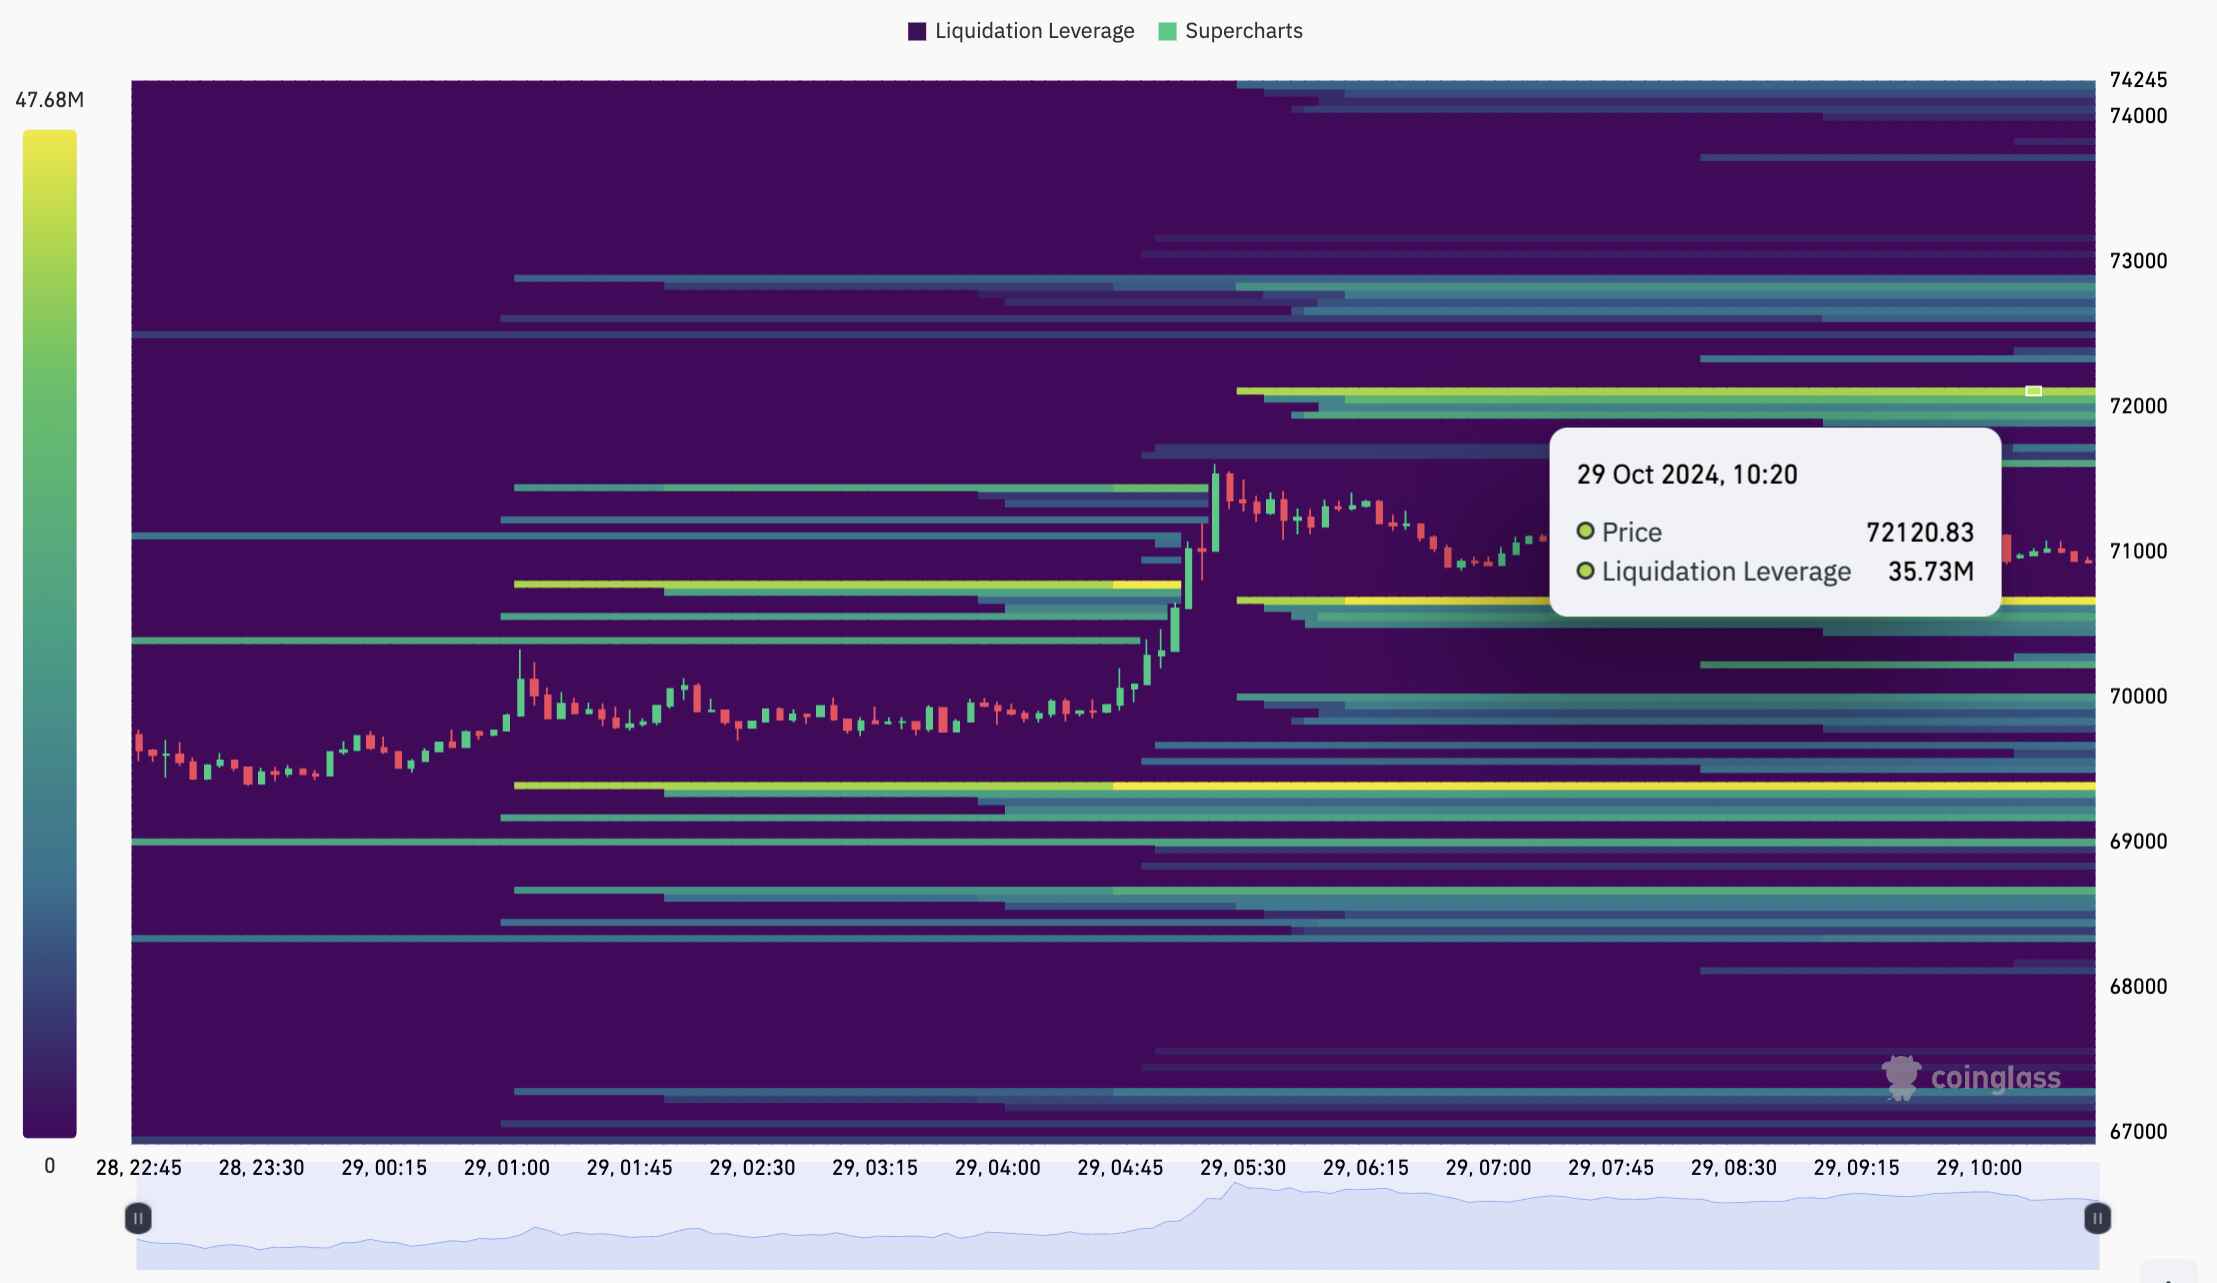Click the 47.68M label above the color scale
This screenshot has height=1283, width=2217.
pyautogui.click(x=49, y=99)
